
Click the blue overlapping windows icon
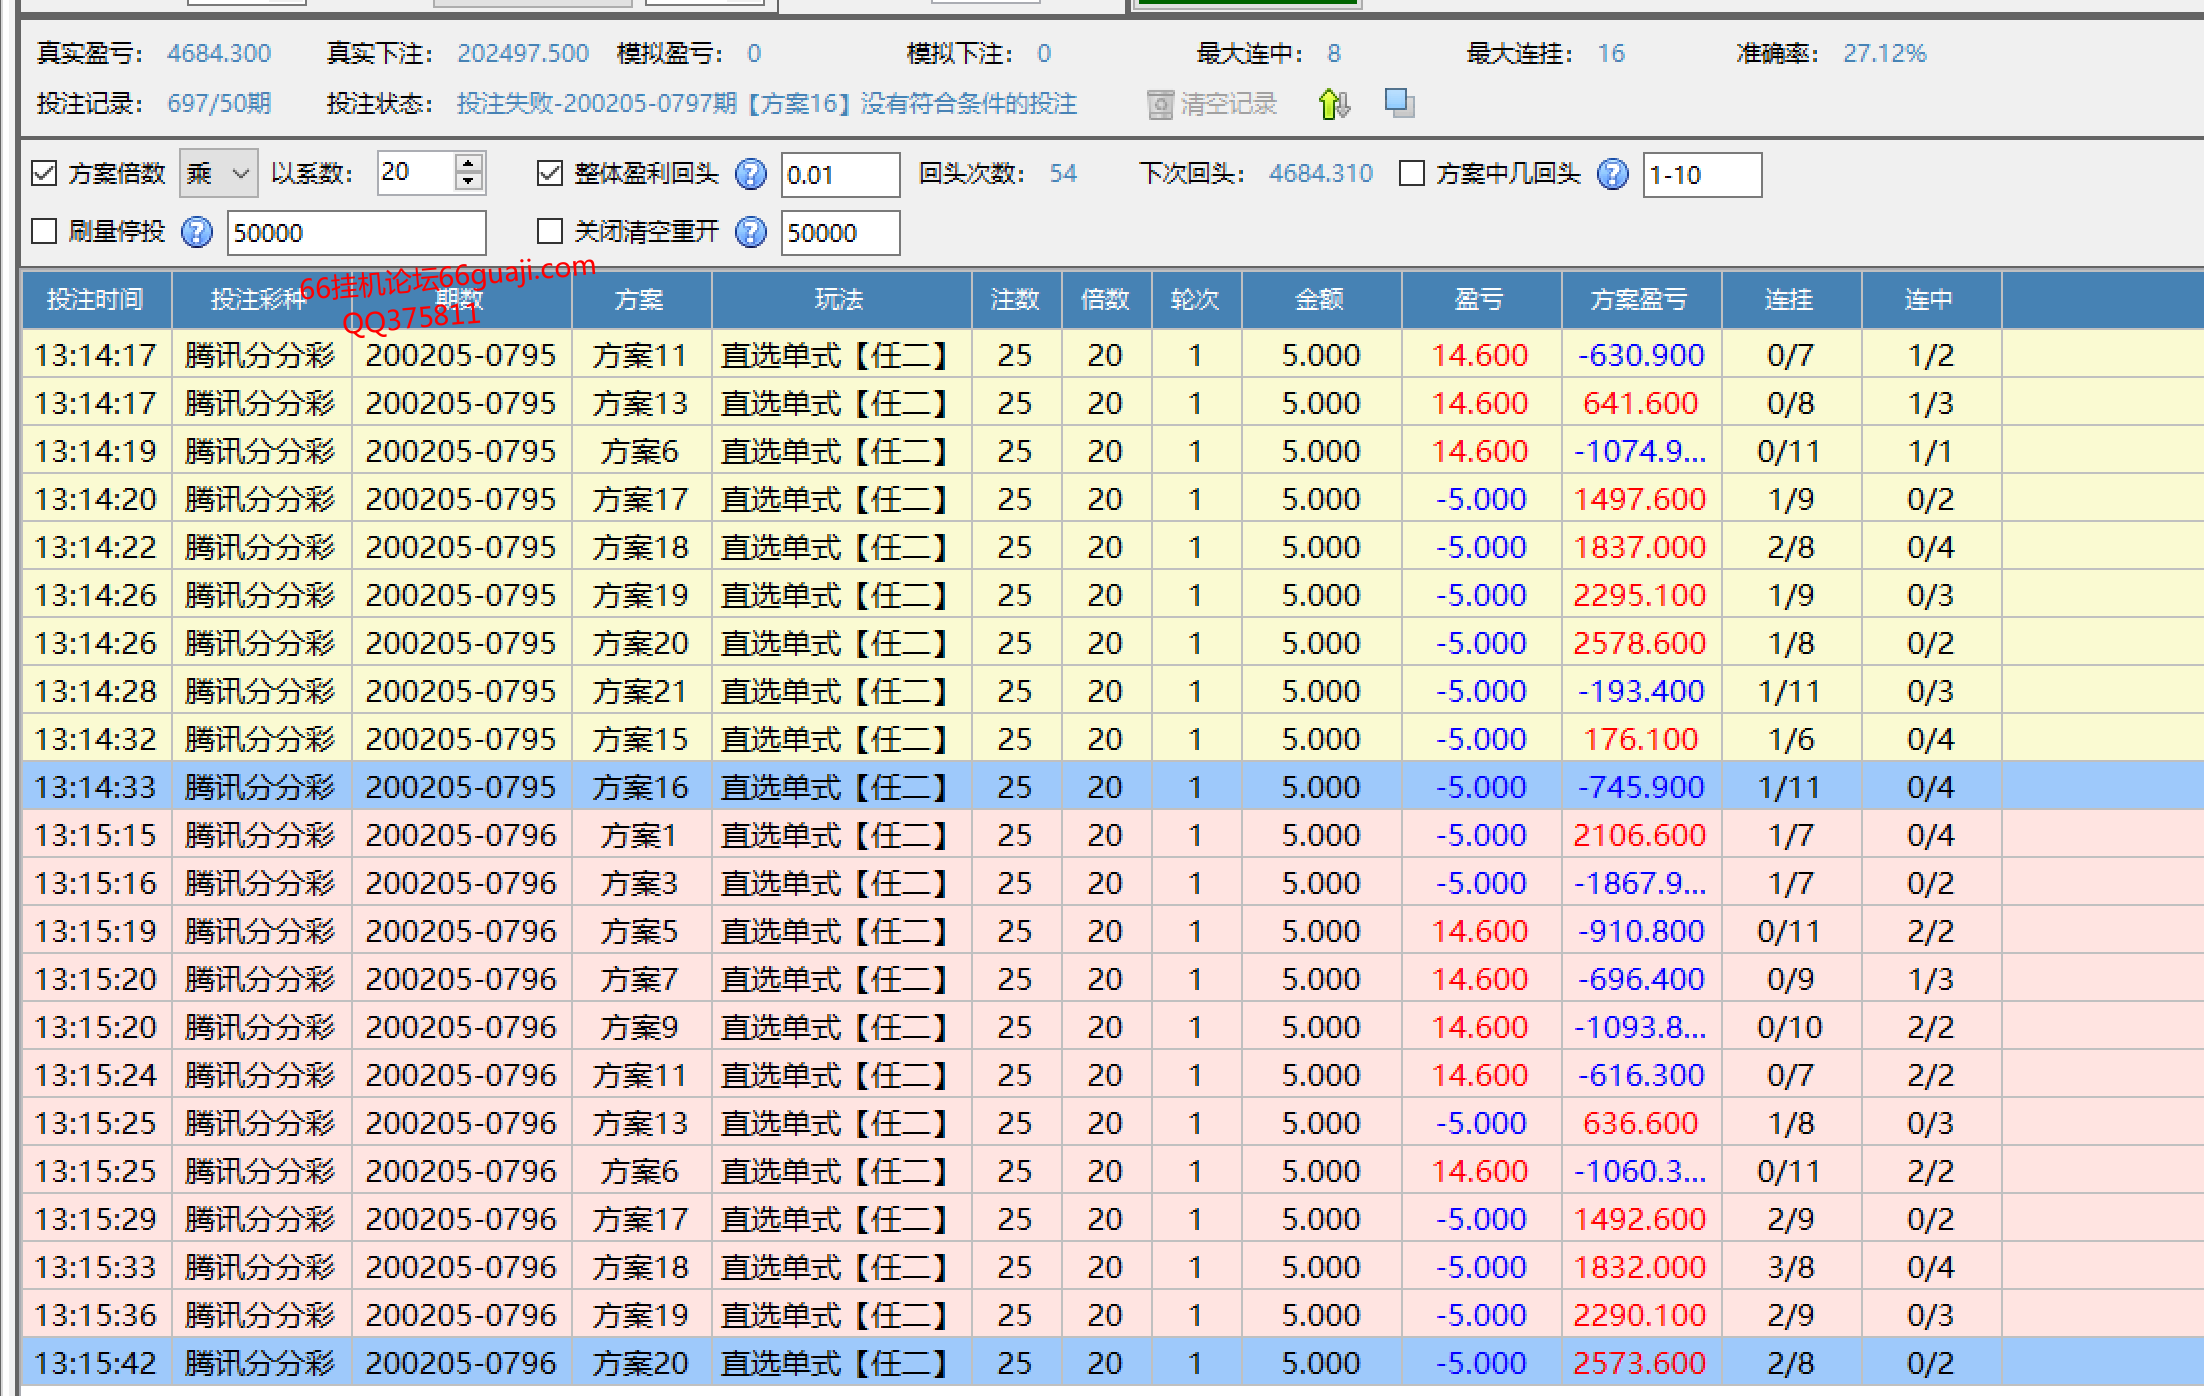pos(1399,102)
